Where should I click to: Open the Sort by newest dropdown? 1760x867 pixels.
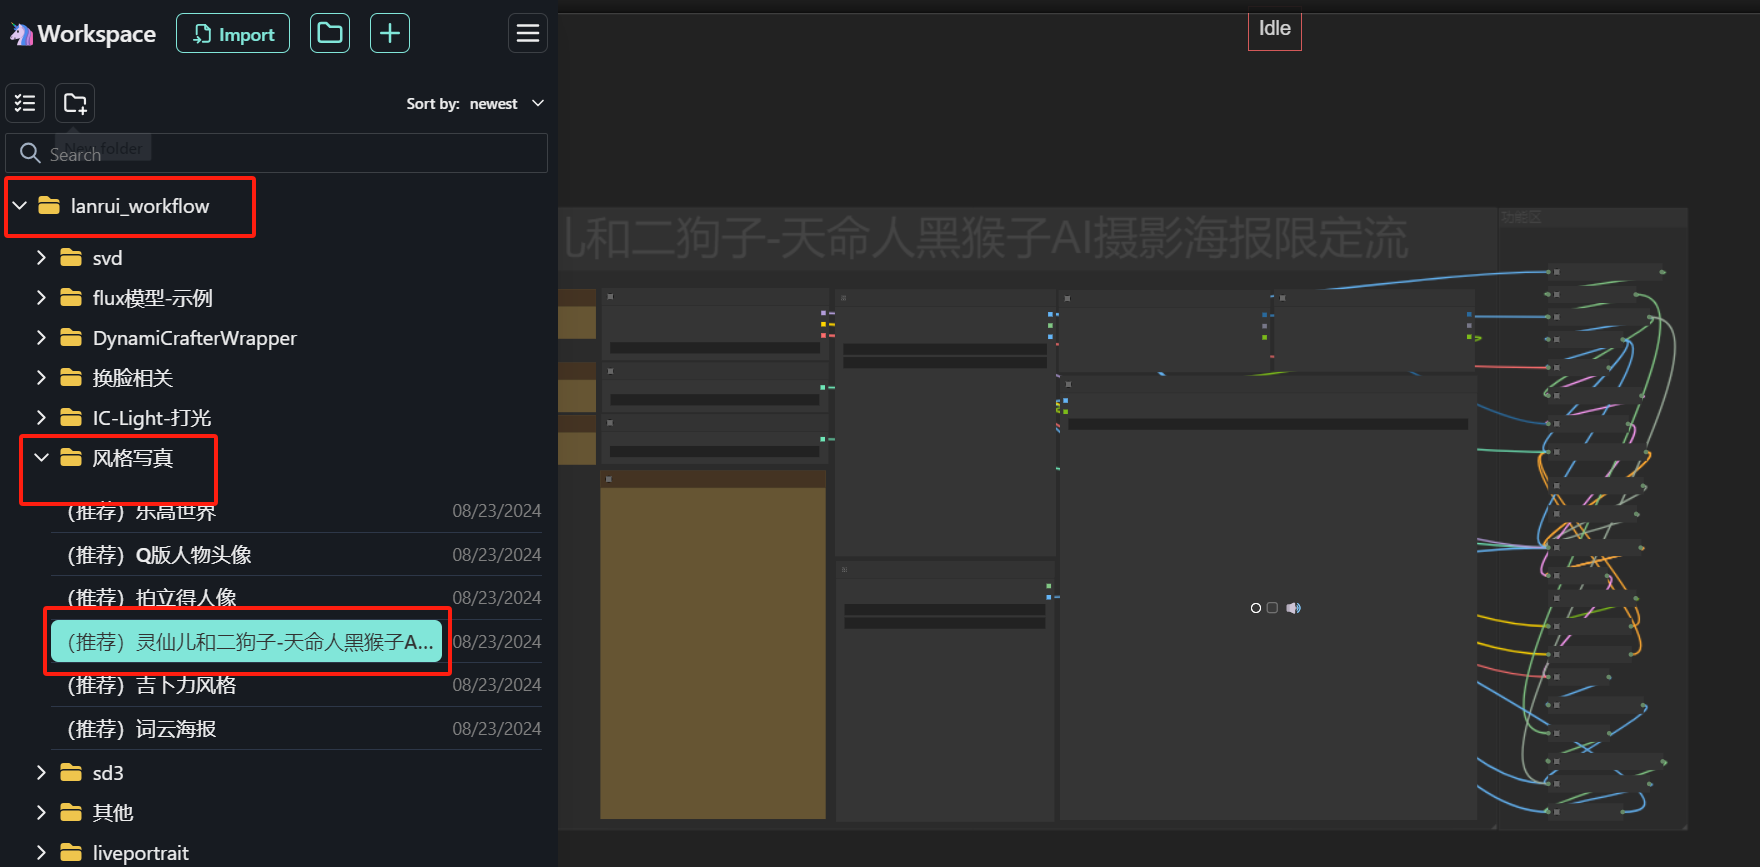475,104
